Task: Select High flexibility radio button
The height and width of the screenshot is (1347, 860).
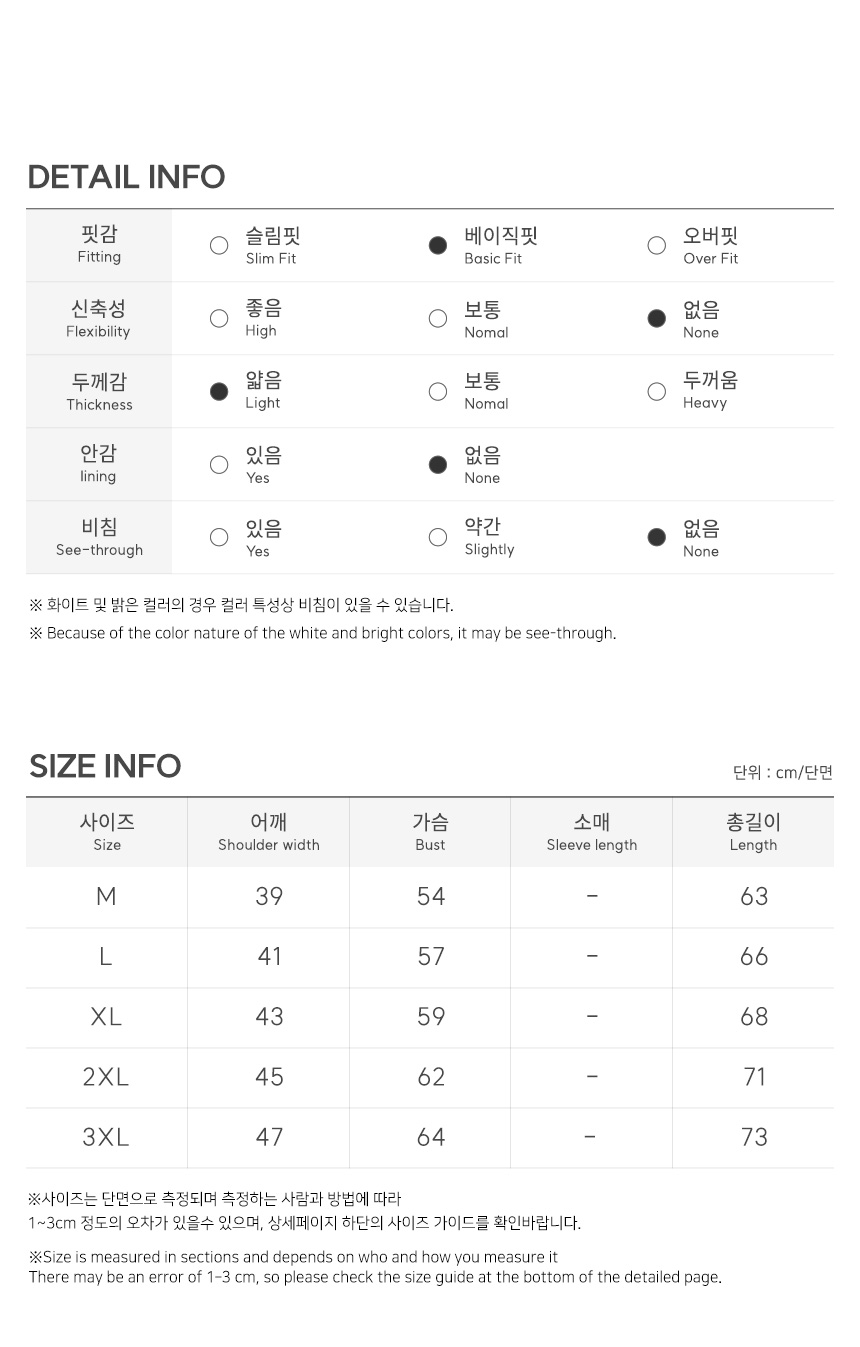Action: coord(219,319)
